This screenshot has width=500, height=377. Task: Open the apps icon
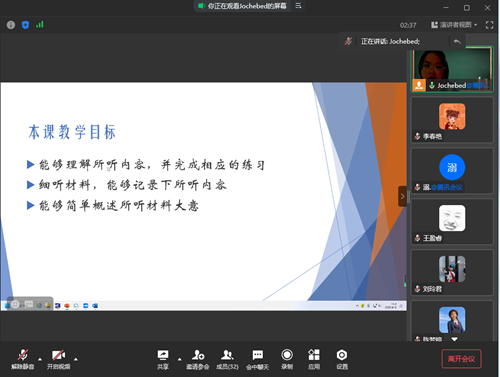point(314,359)
